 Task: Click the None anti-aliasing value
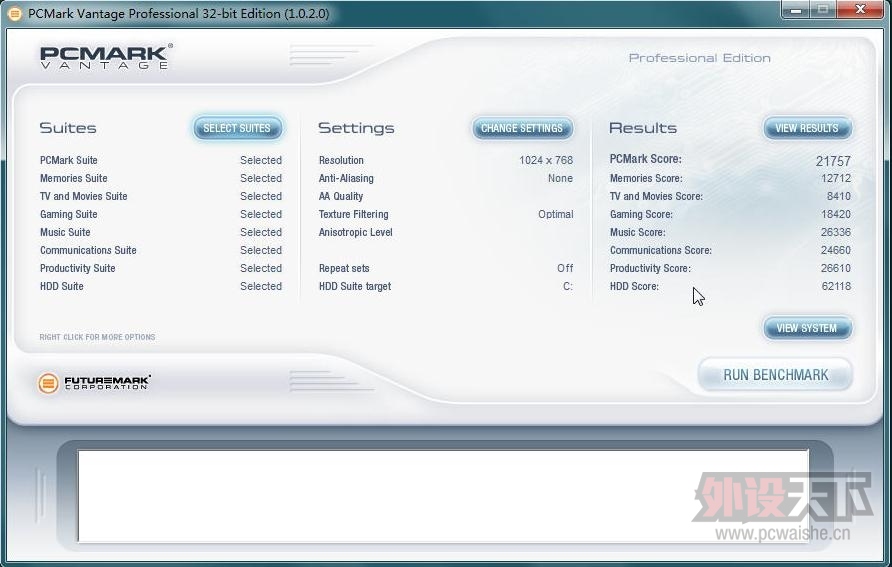[560, 178]
